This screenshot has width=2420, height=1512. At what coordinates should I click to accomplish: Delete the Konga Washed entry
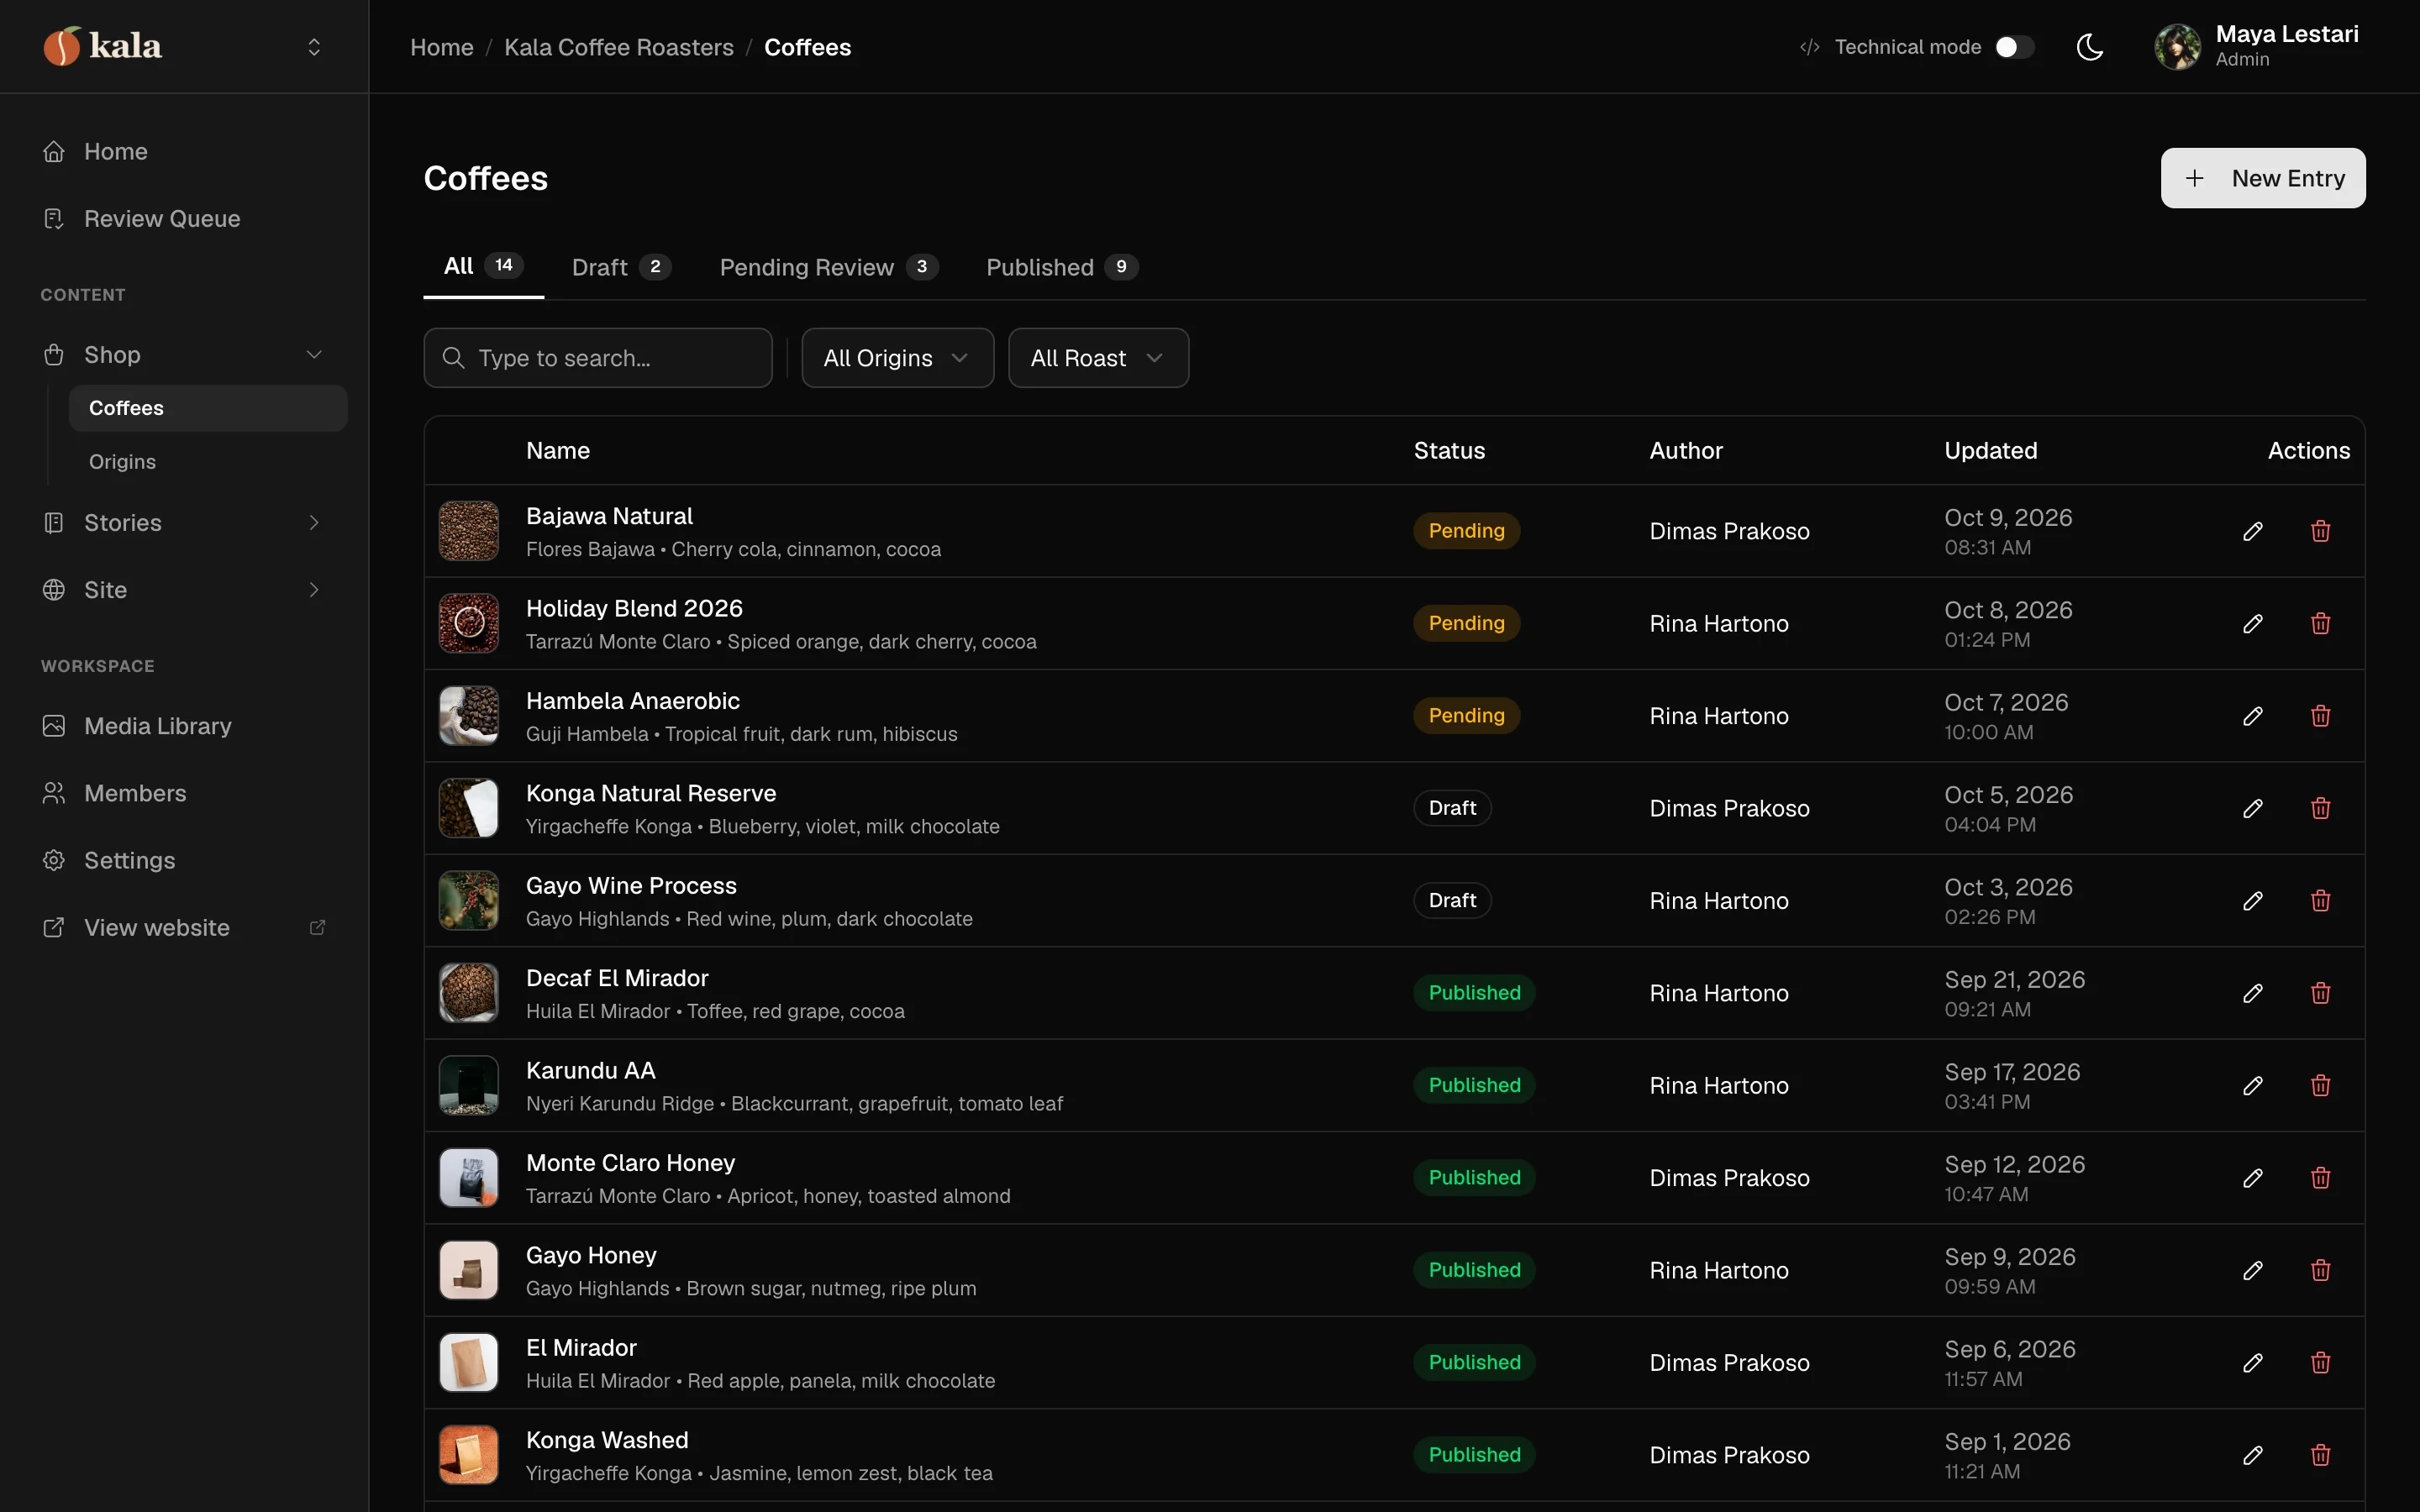2320,1455
